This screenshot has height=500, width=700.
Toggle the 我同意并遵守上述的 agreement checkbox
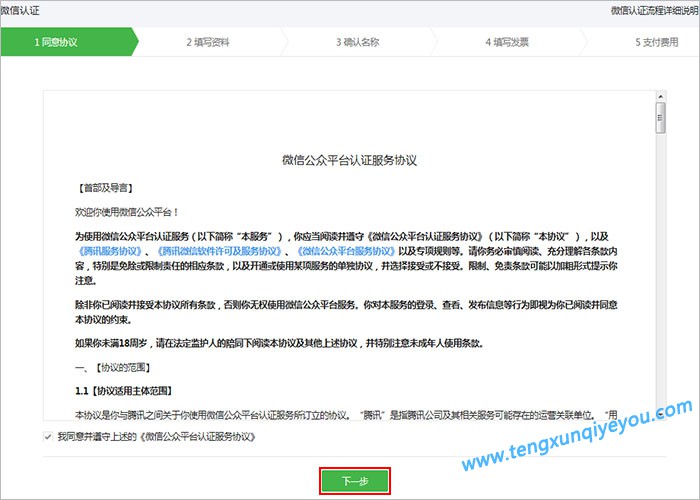click(48, 437)
